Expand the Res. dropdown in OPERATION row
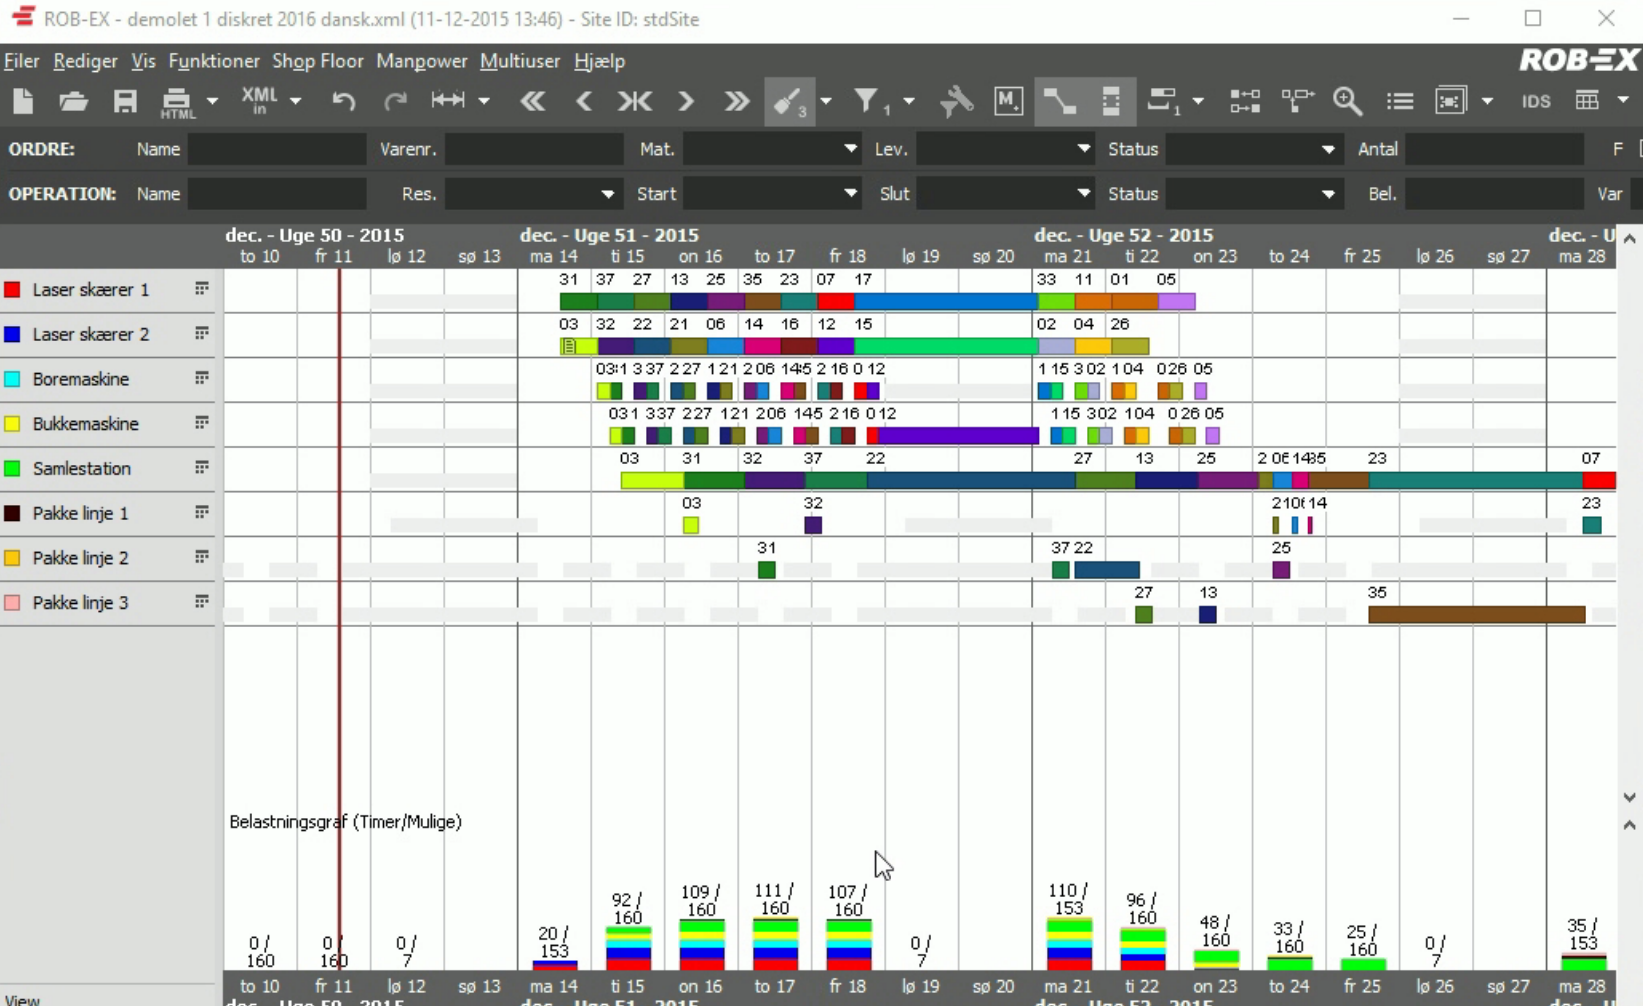This screenshot has width=1643, height=1006. [x=607, y=194]
